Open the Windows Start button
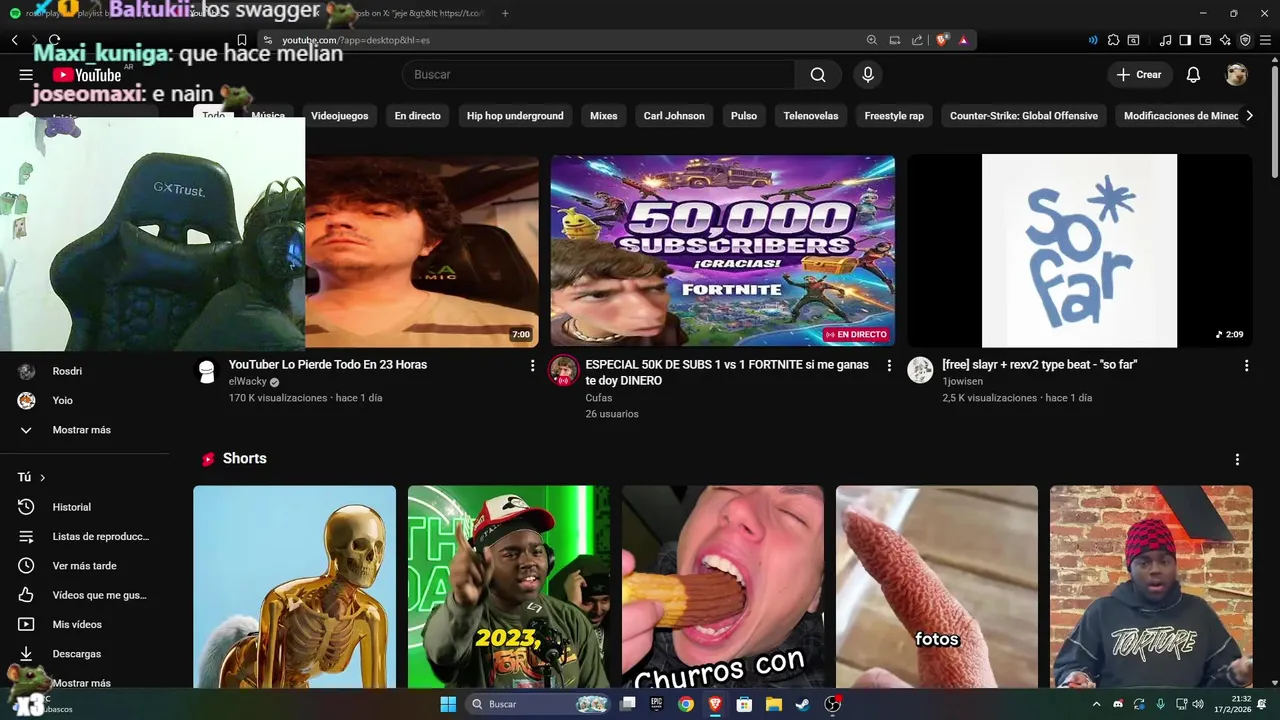The image size is (1280, 720). point(448,704)
